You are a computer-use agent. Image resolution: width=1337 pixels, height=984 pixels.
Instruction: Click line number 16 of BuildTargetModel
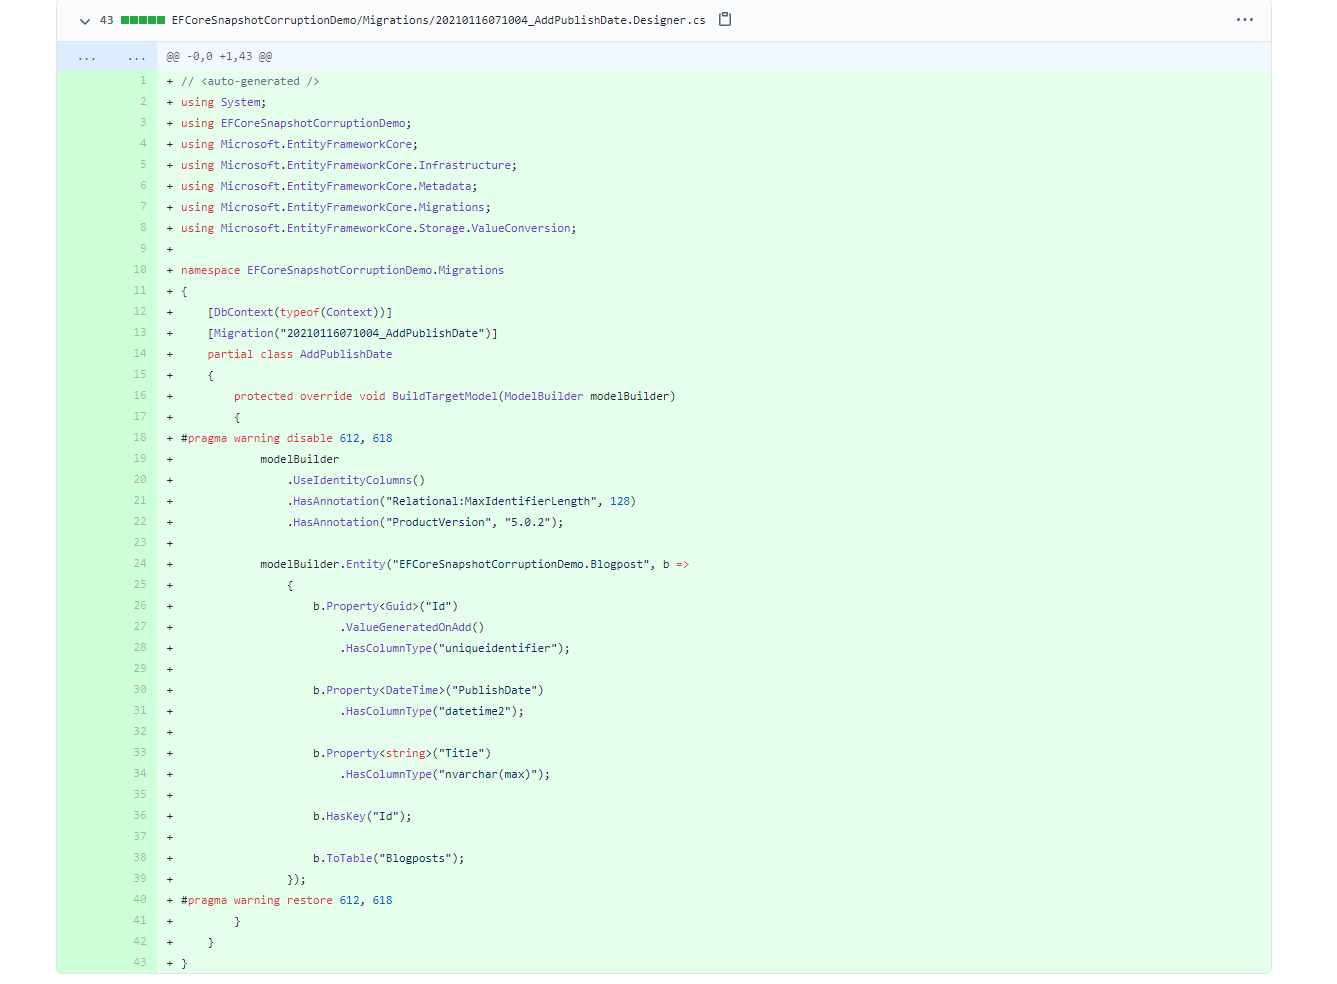point(140,396)
